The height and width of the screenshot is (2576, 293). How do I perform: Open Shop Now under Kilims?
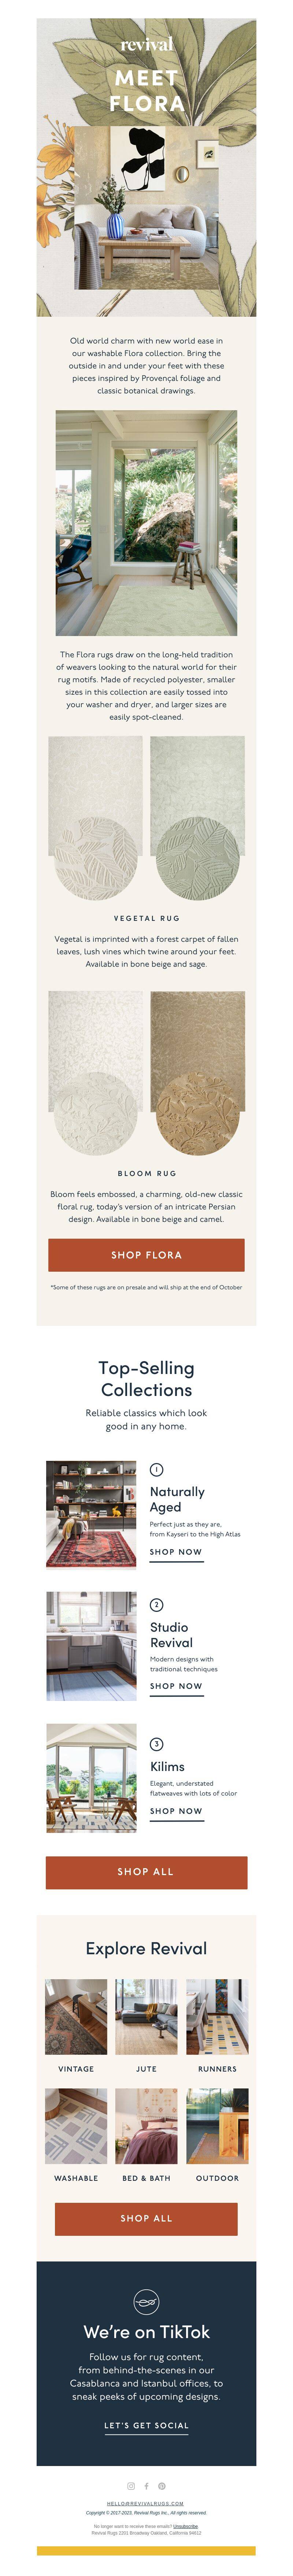coord(176,1811)
